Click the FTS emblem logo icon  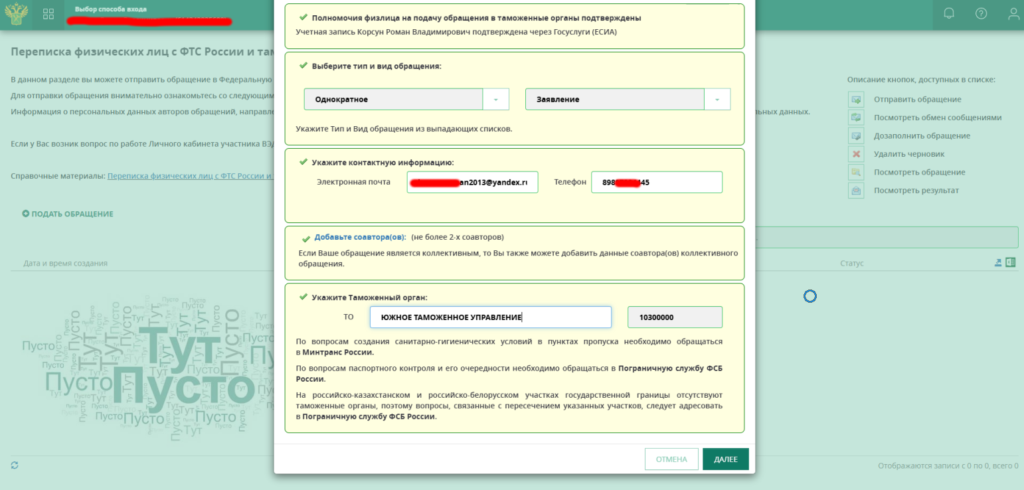[15, 14]
